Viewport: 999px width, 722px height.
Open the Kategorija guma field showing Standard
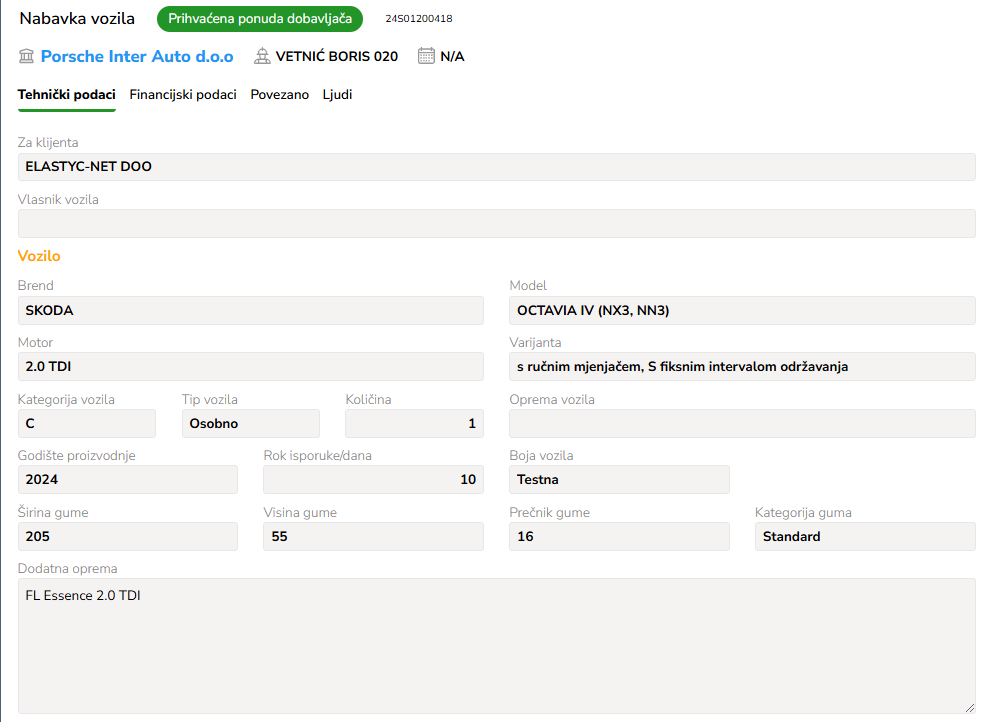click(x=865, y=537)
